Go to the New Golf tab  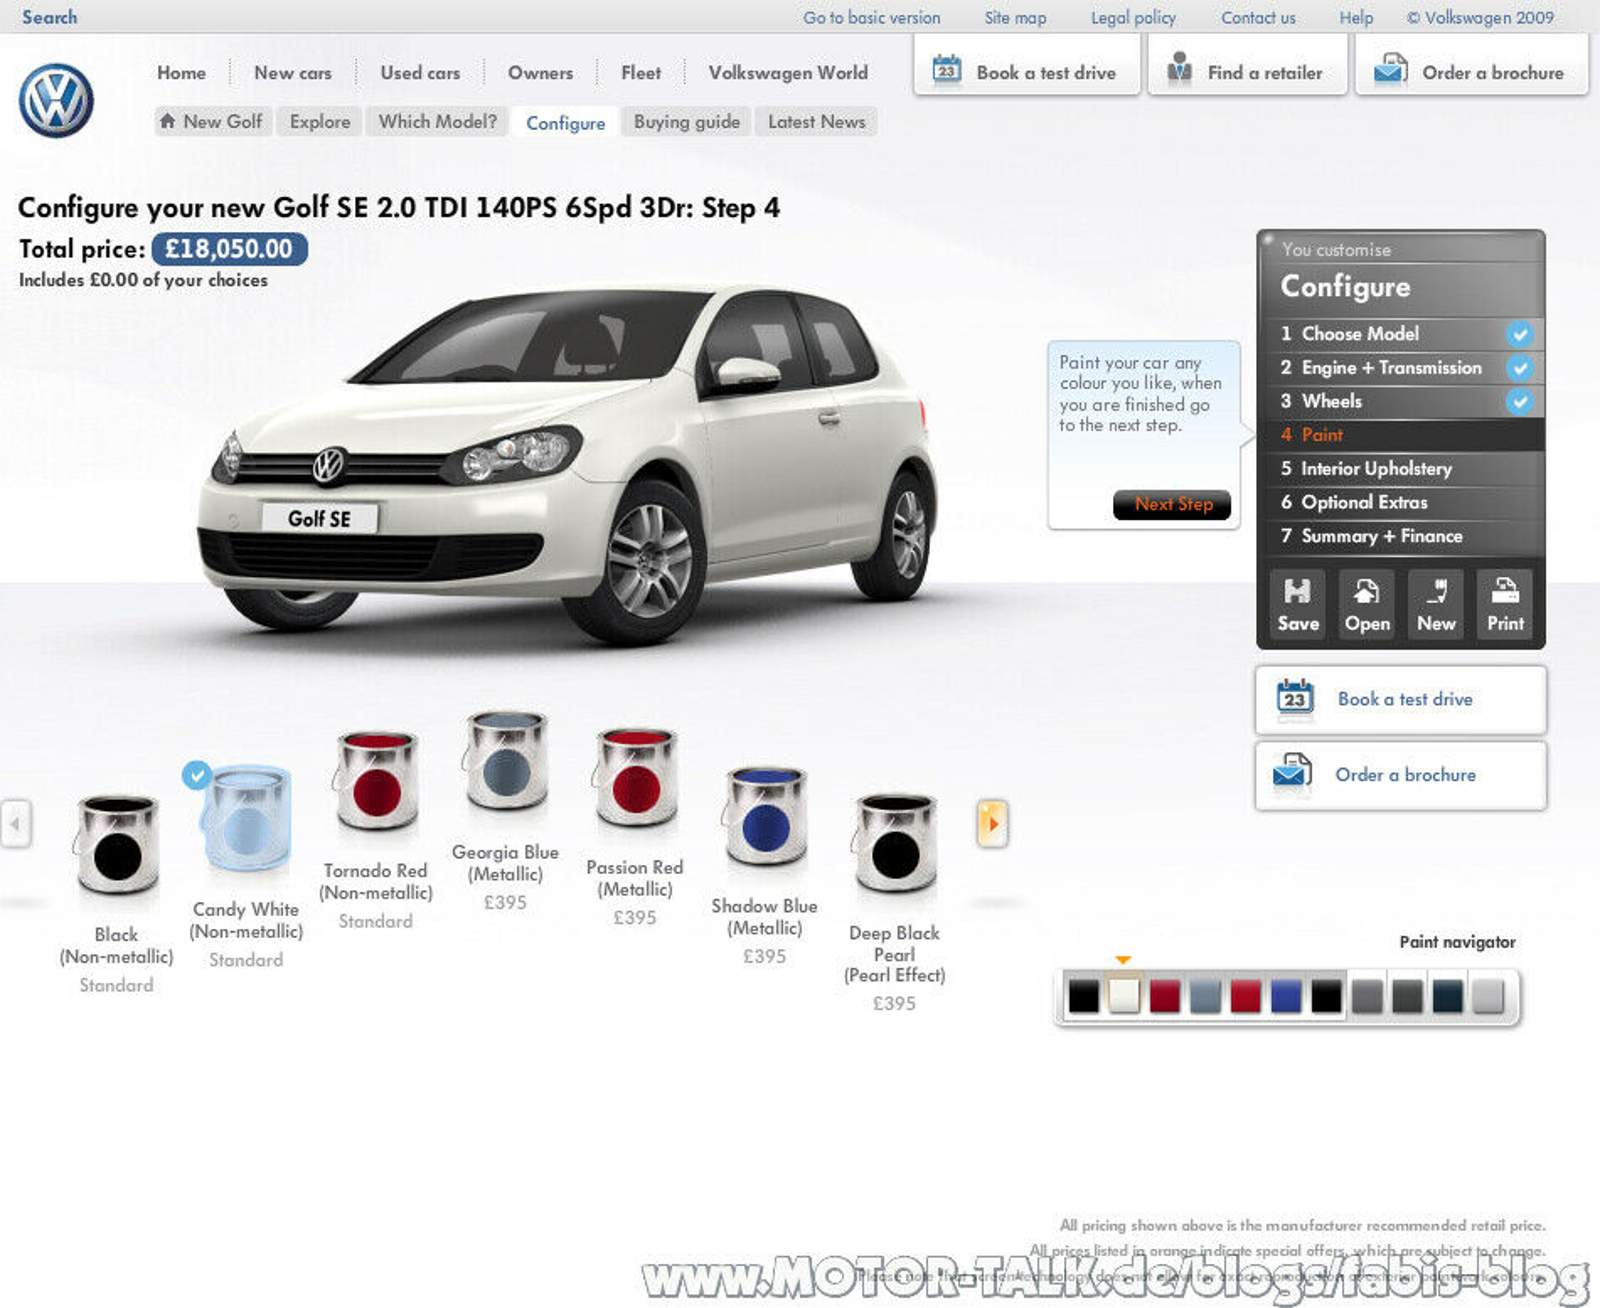pyautogui.click(x=213, y=121)
